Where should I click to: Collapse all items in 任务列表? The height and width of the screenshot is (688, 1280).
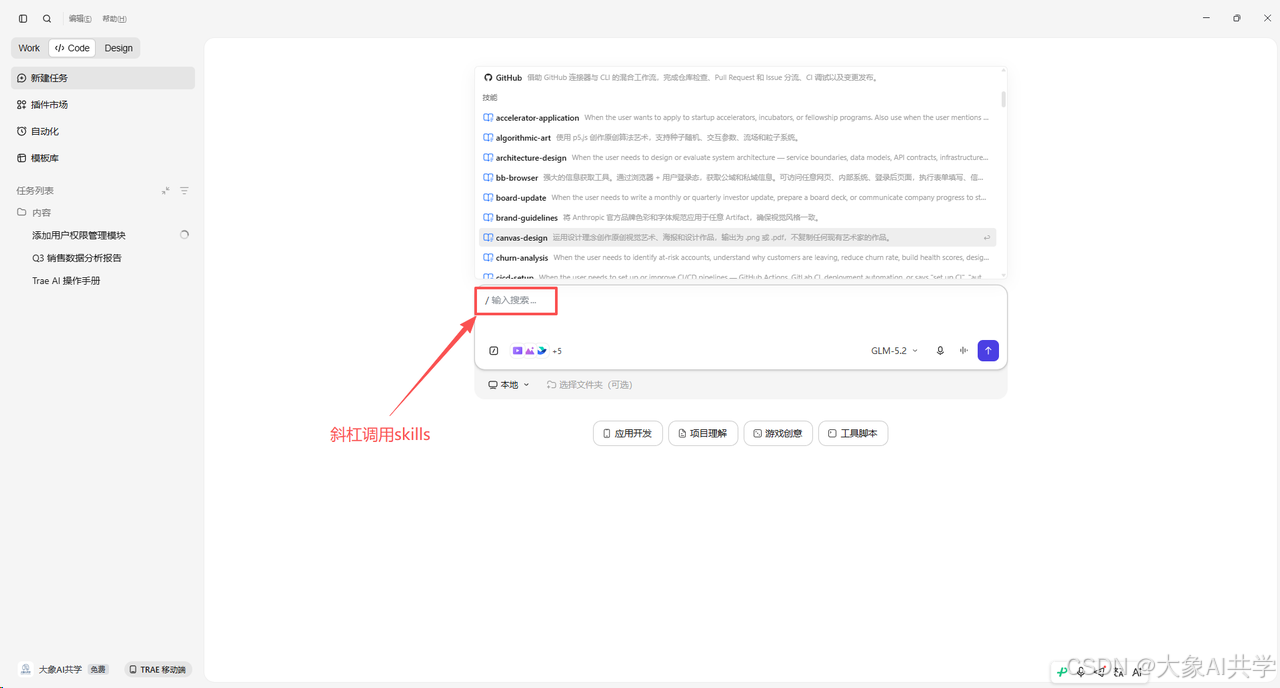166,191
